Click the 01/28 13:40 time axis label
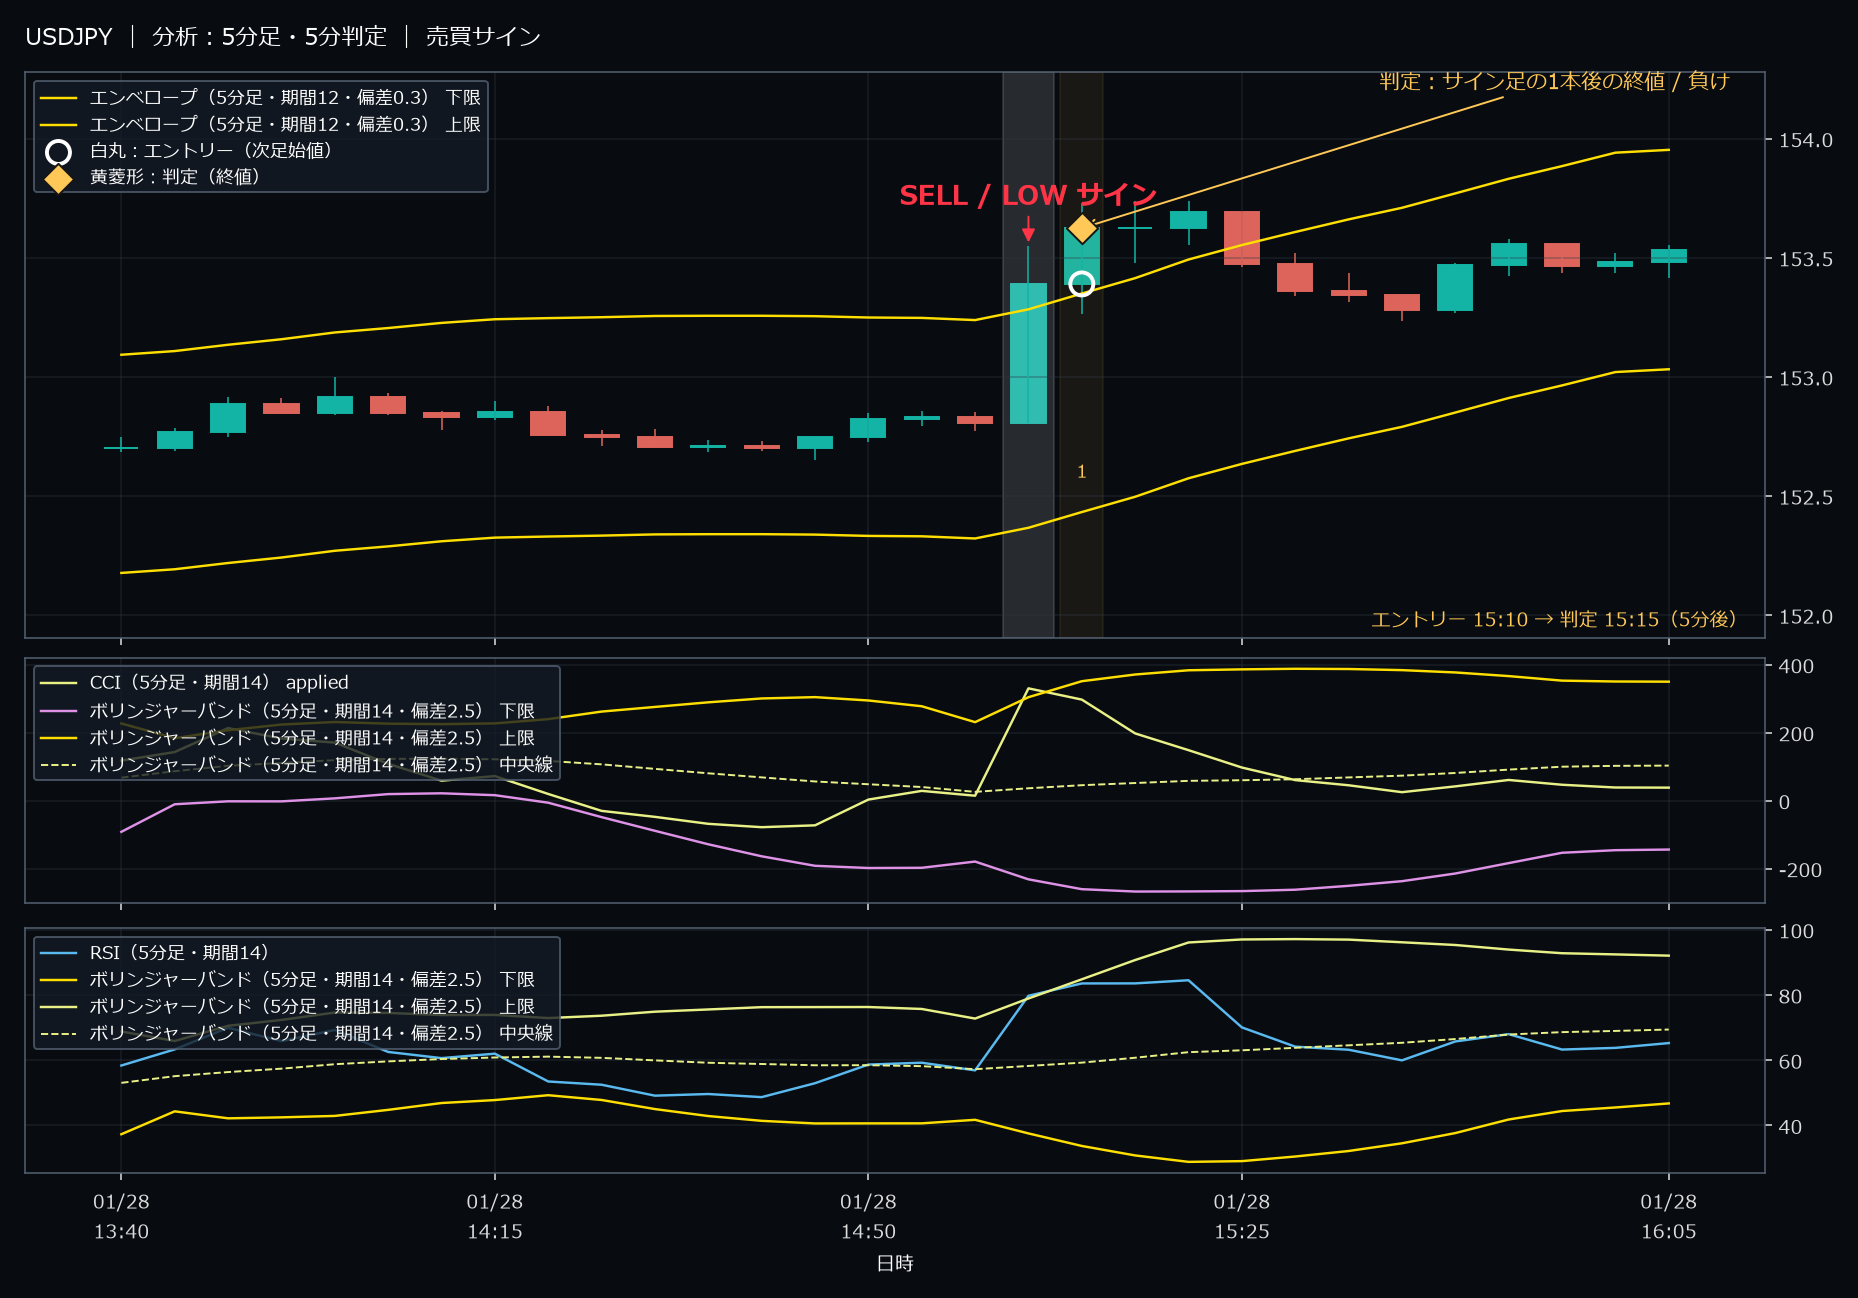Screen dimensions: 1858x1298 [x=121, y=1216]
